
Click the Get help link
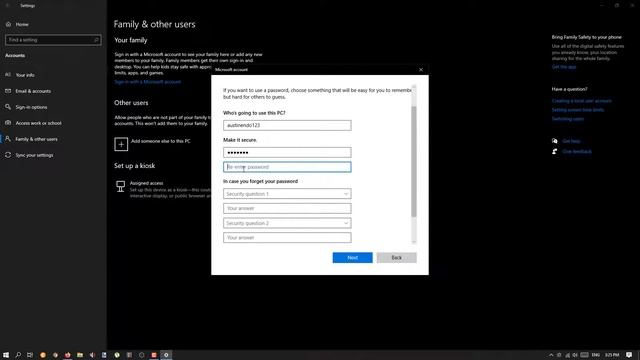pos(571,141)
